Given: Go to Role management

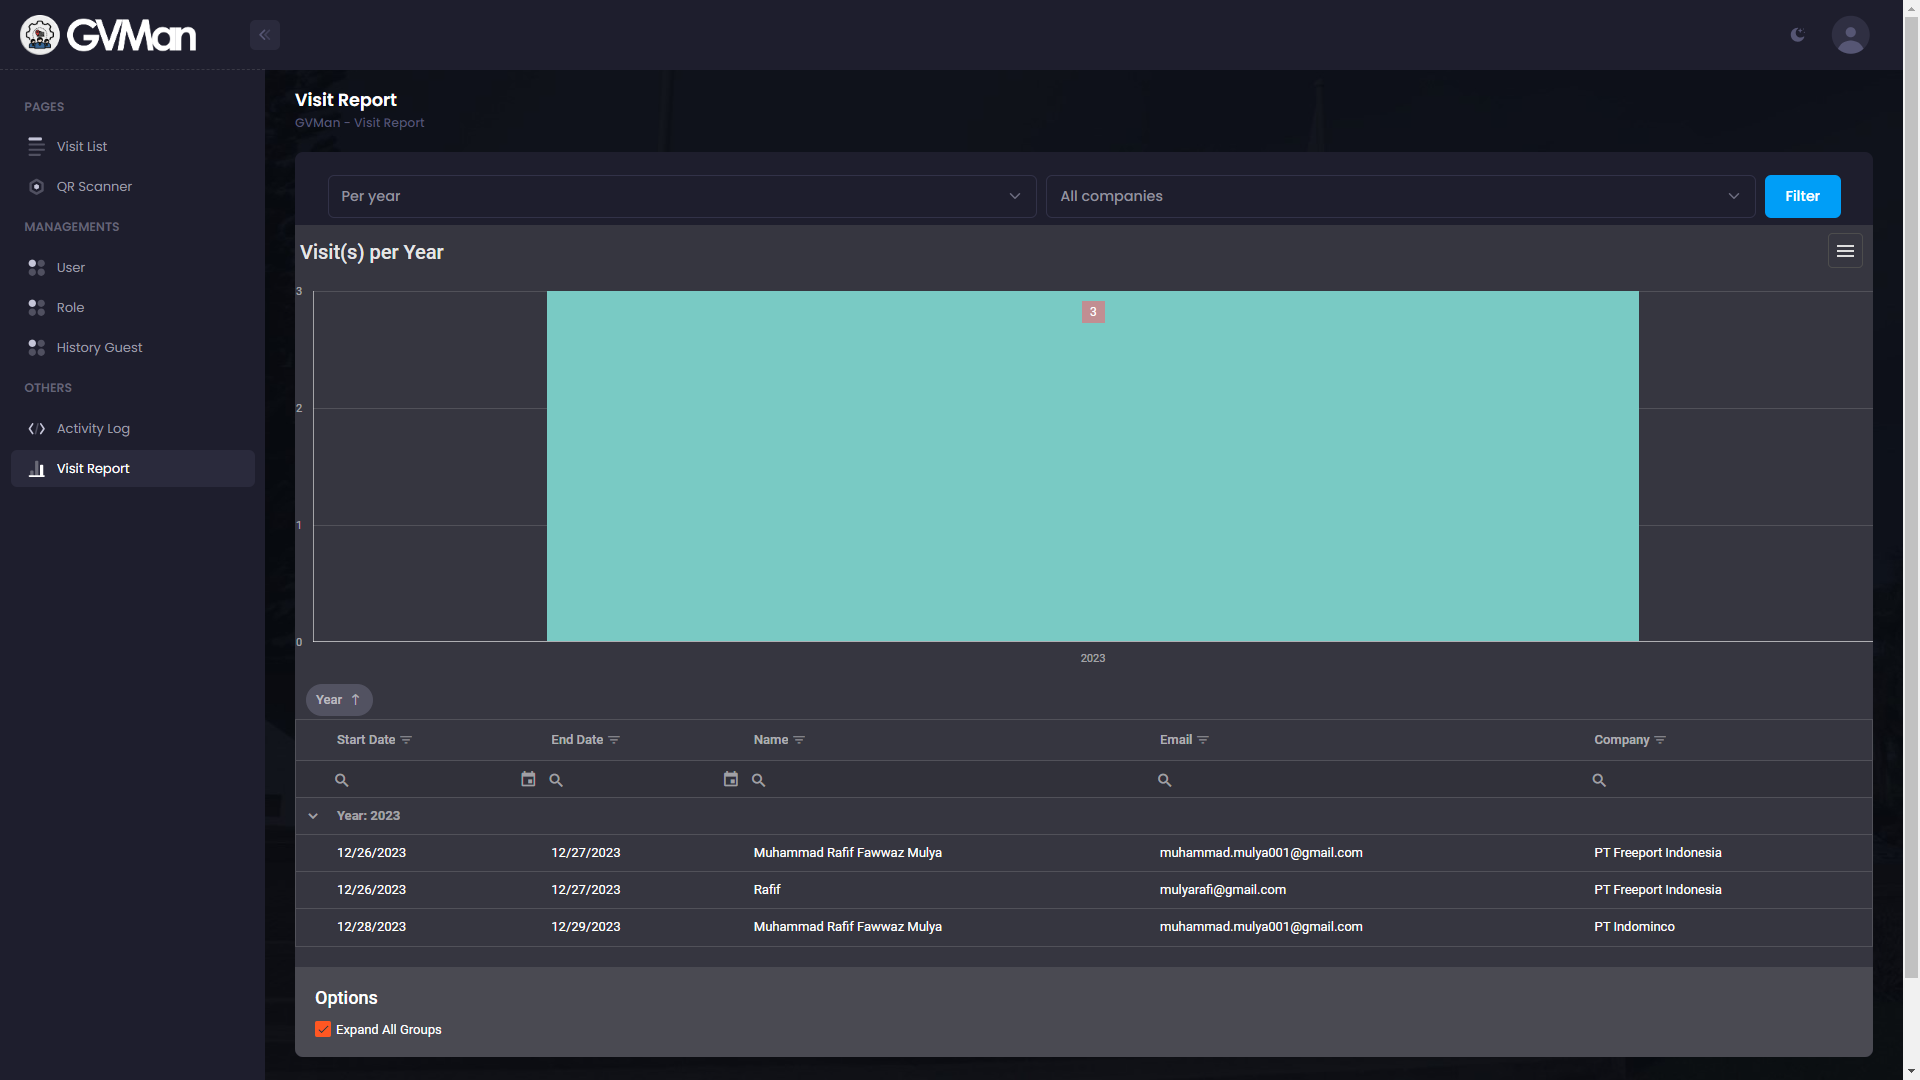Looking at the screenshot, I should tap(133, 308).
